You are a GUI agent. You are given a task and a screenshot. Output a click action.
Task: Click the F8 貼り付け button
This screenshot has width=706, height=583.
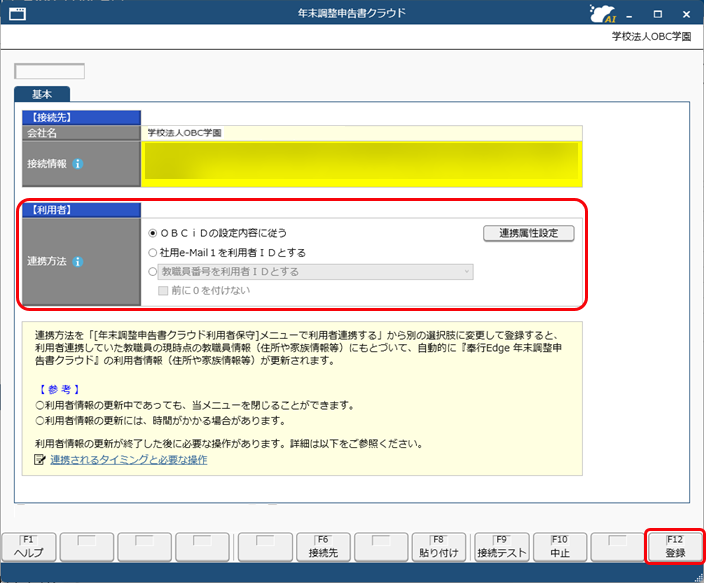pyautogui.click(x=439, y=547)
